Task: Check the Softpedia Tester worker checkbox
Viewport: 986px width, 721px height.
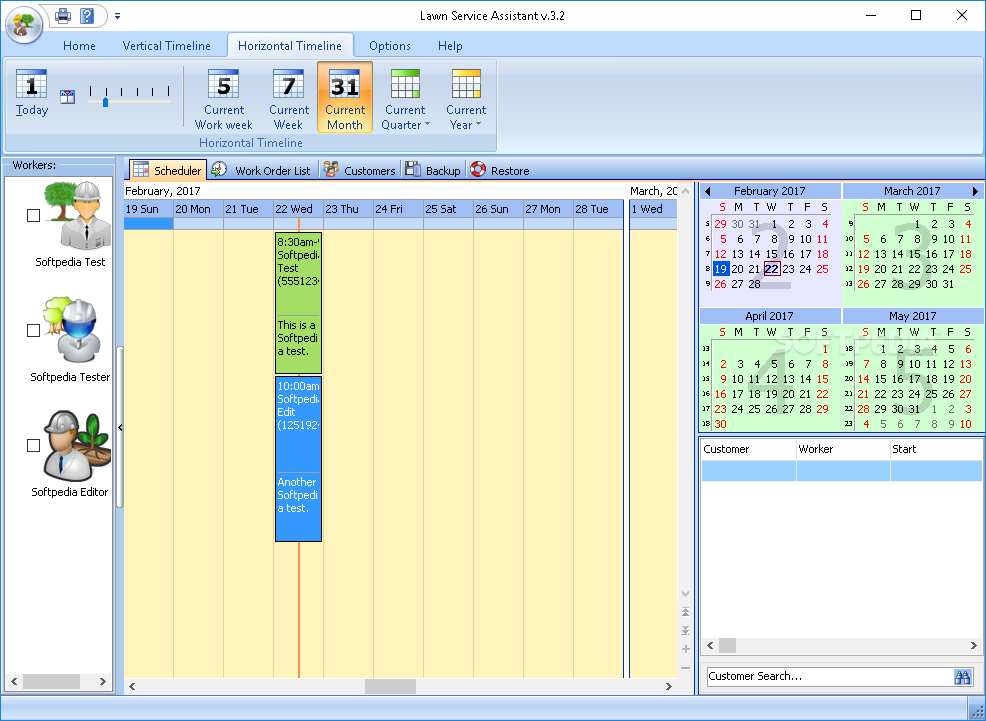Action: point(33,331)
